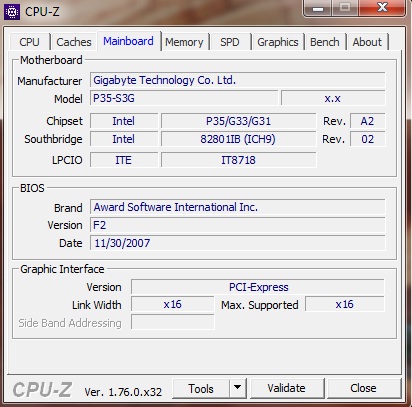
Task: Open the Bench tab
Action: [325, 42]
